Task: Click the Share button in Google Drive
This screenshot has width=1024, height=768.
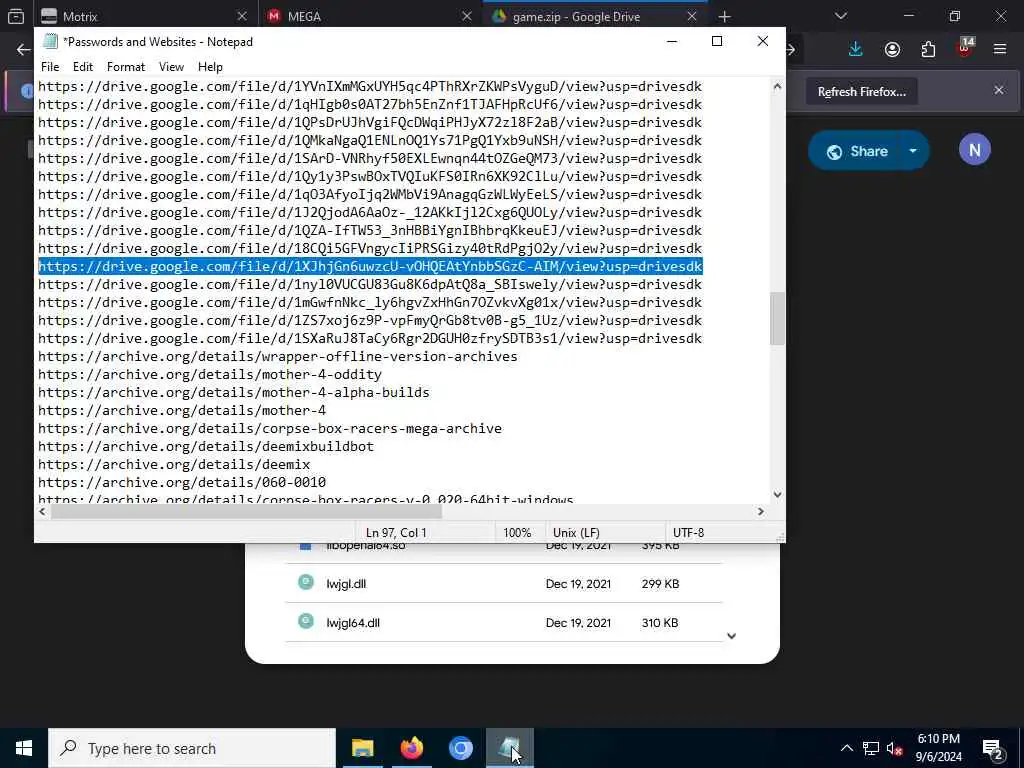Action: point(857,151)
